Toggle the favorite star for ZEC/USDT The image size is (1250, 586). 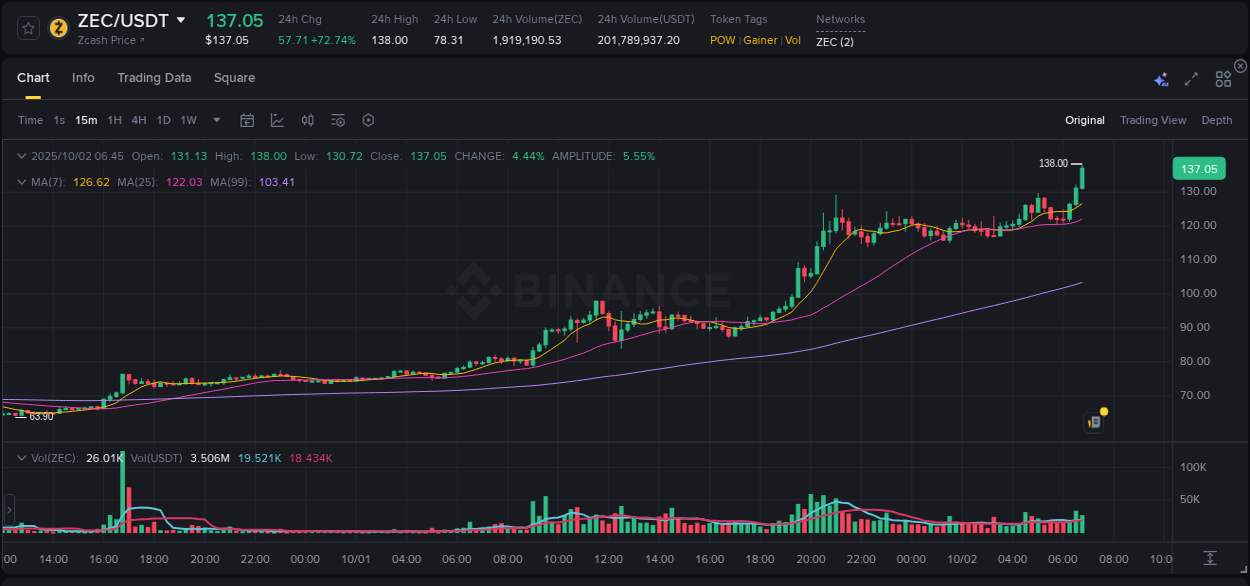27,27
